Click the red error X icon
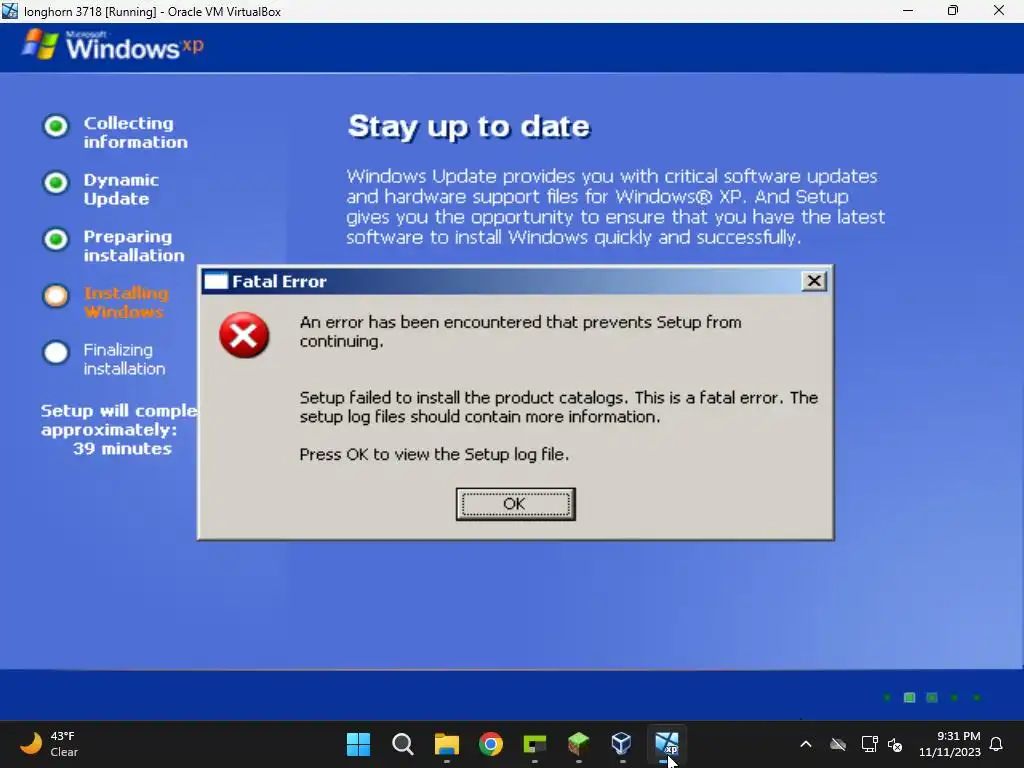Image resolution: width=1024 pixels, height=768 pixels. coord(244,335)
